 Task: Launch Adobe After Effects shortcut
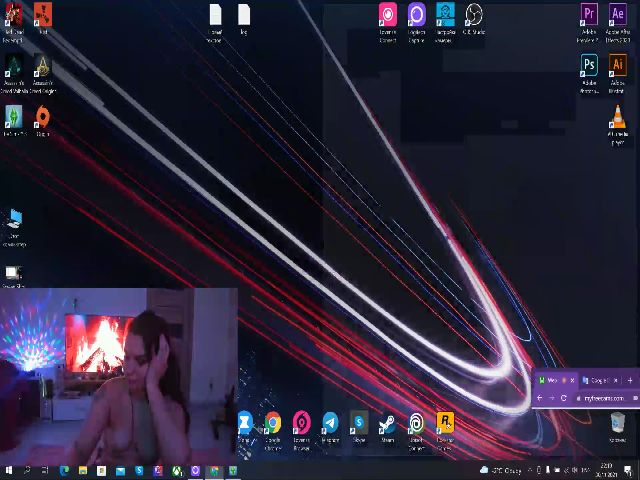pyautogui.click(x=618, y=15)
